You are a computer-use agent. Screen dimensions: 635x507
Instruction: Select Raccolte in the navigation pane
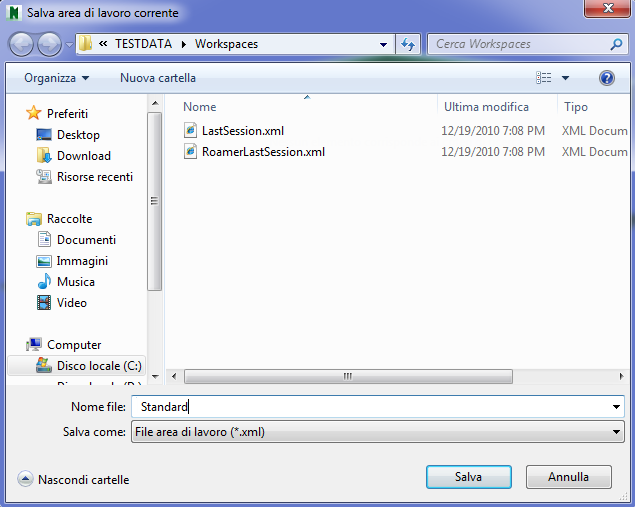70,219
